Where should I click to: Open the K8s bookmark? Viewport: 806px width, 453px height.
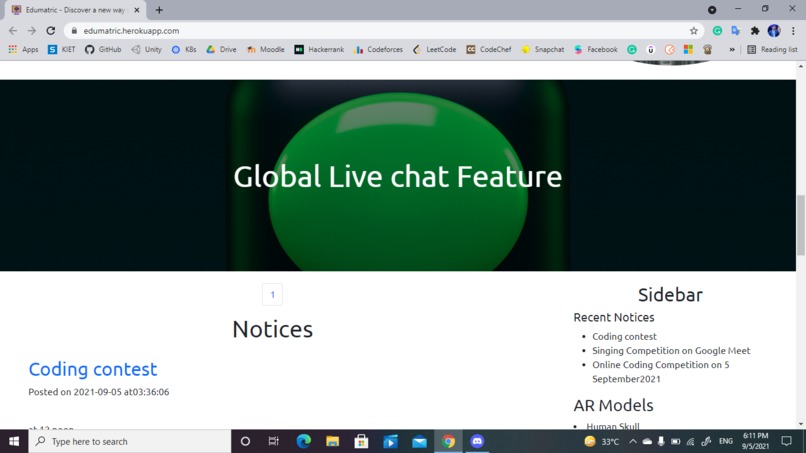(x=184, y=49)
